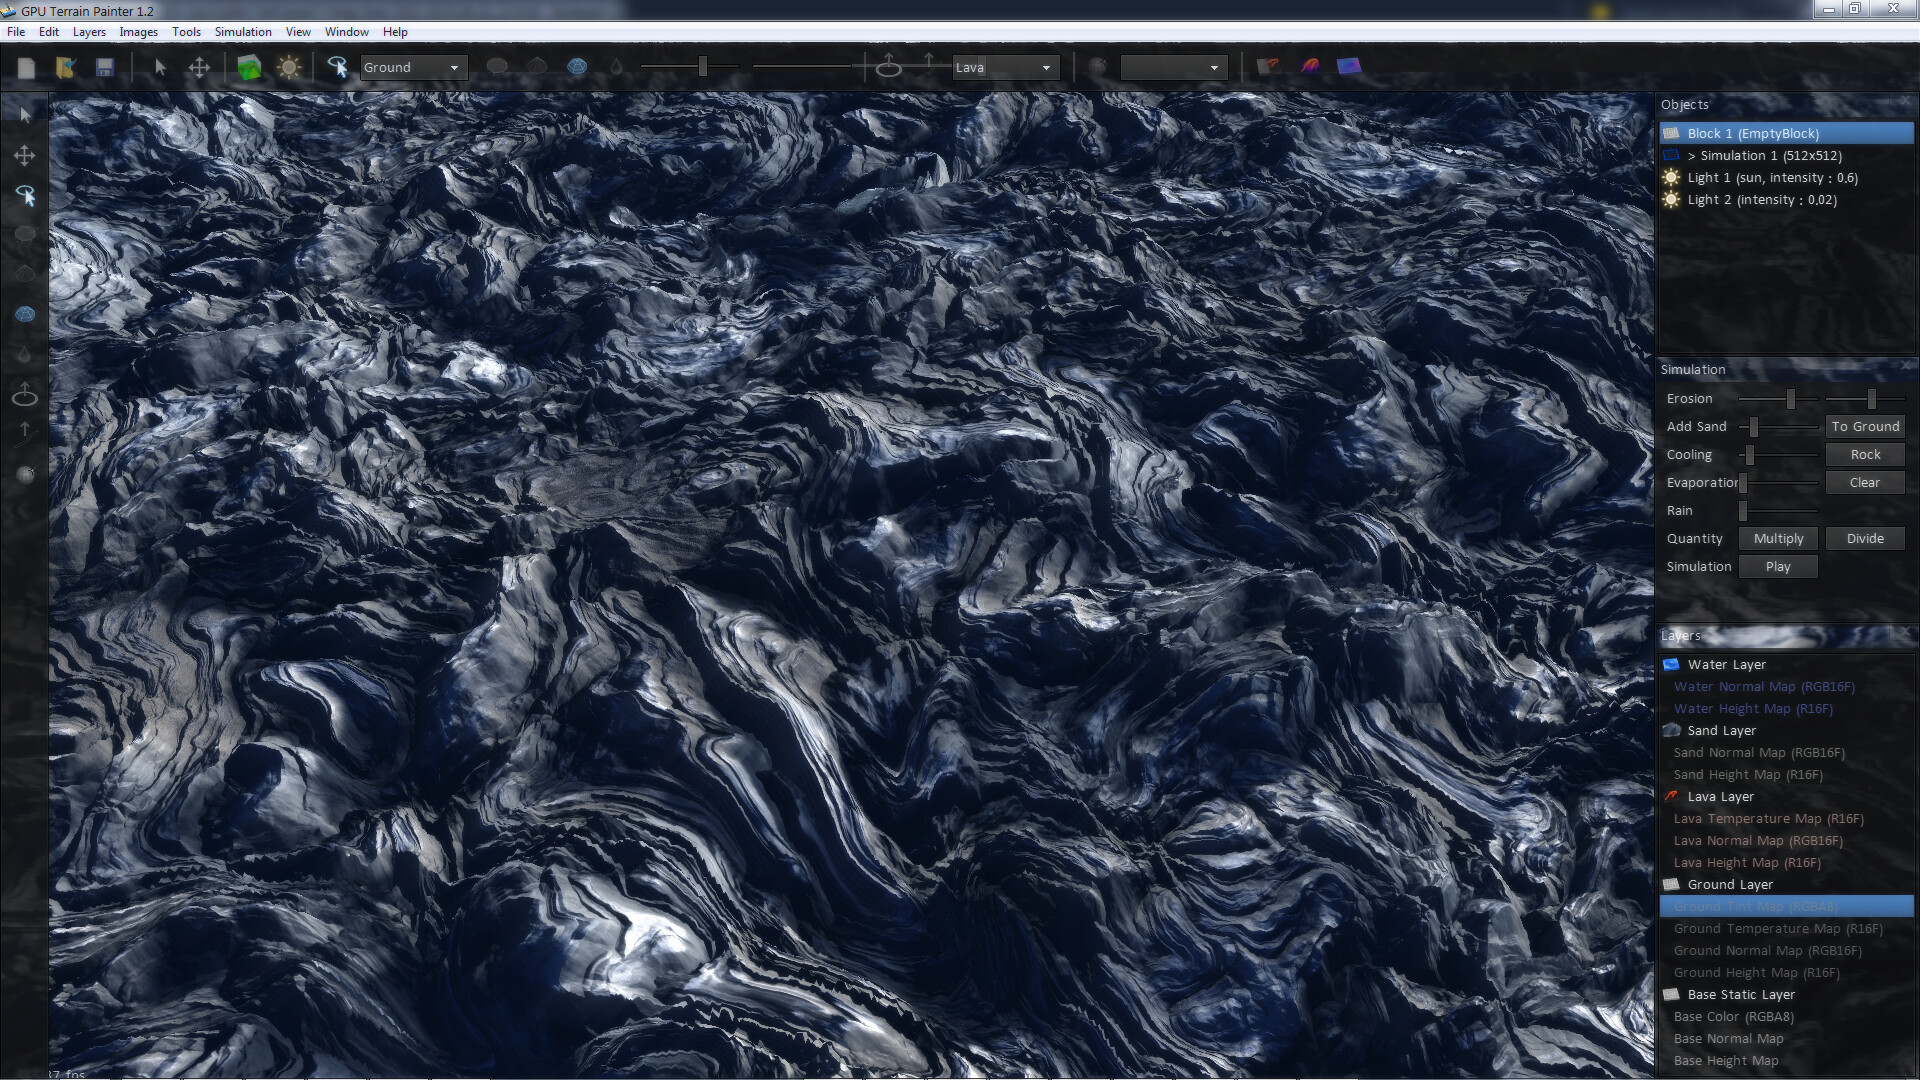Viewport: 1920px width, 1080px height.
Task: Create a new document from the toolbar
Action: (27, 67)
